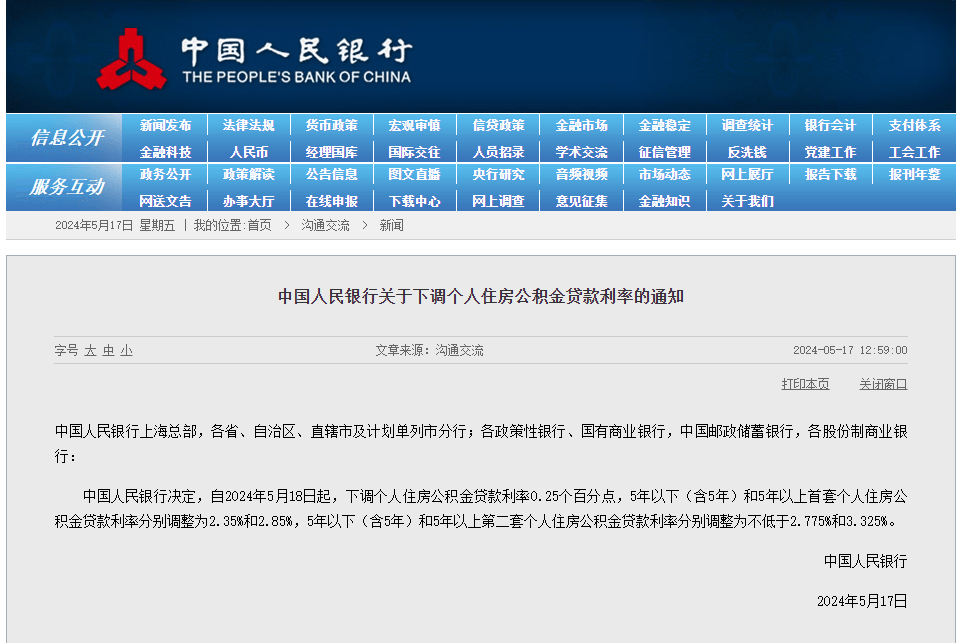Open 信贷政策 navigation link

tap(498, 125)
